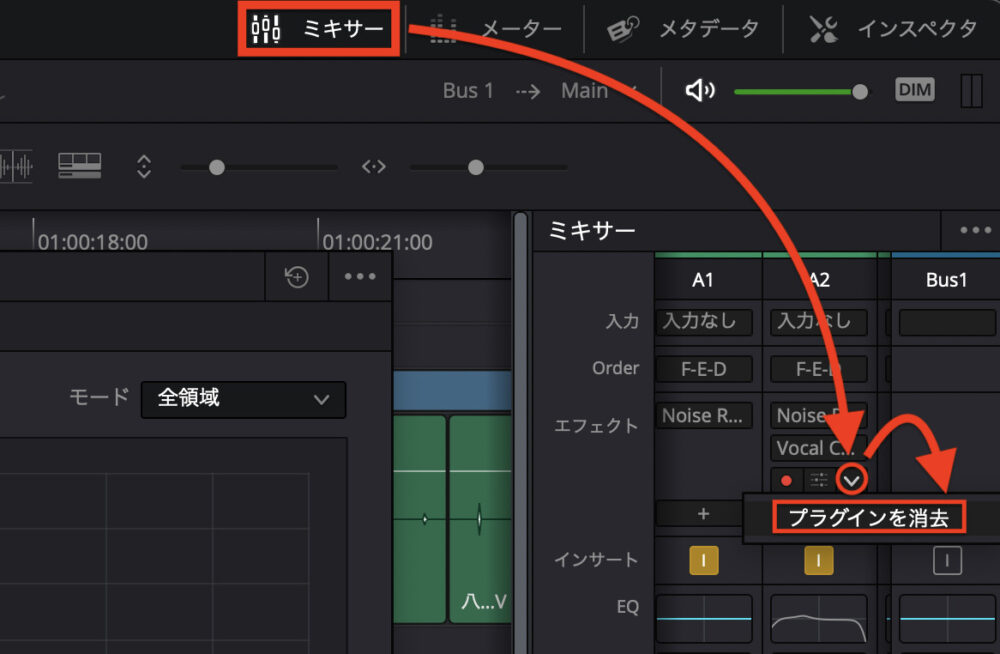Select the green audio clip labeled 八...V
The image size is (1000, 654).
tap(480, 519)
